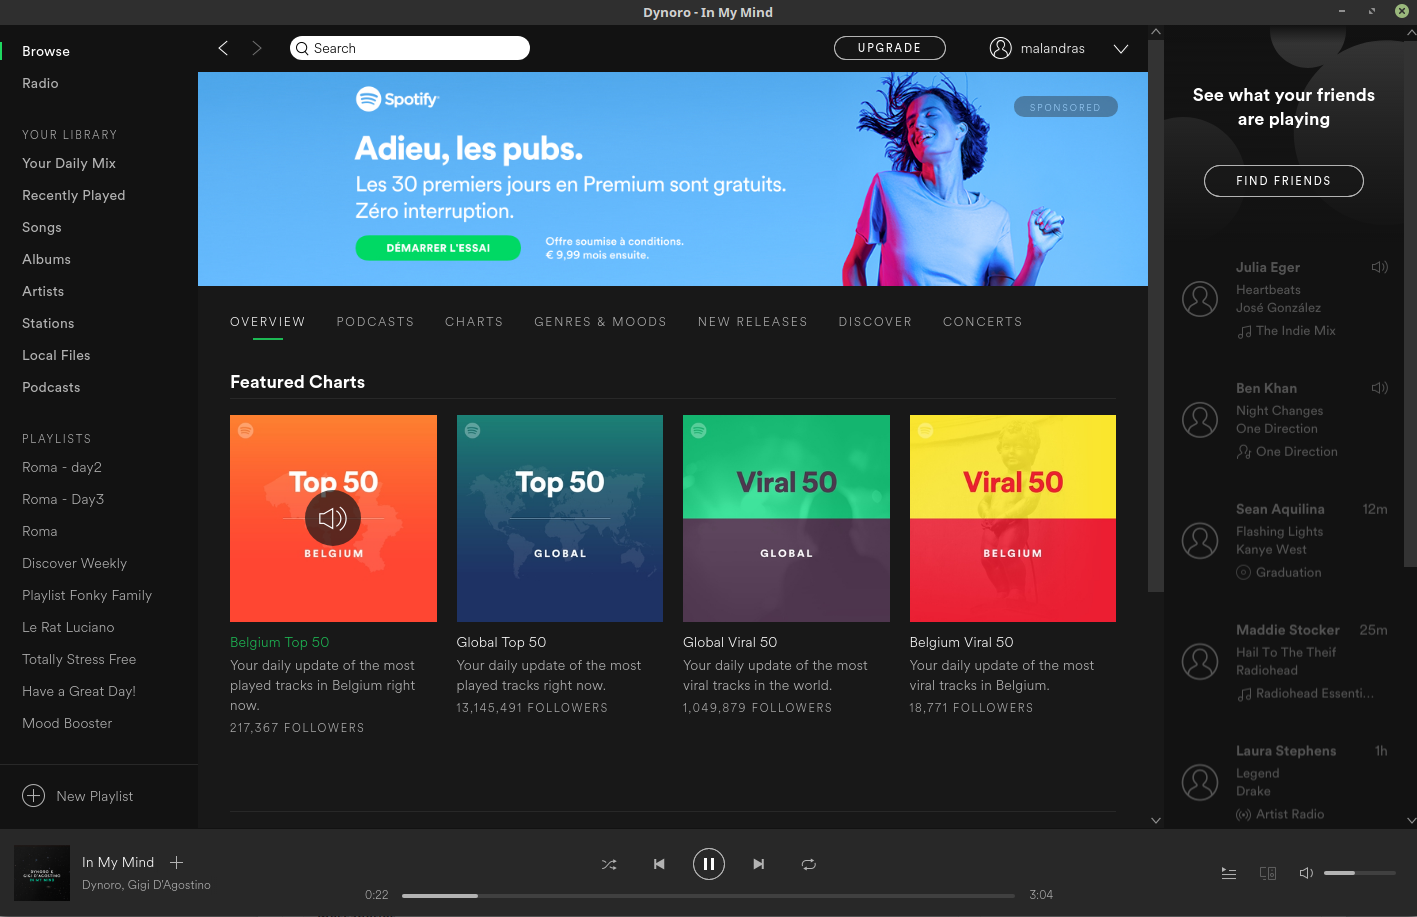Viewport: 1417px width, 917px height.
Task: Open the Global Top 50 chart thumbnail
Action: click(559, 518)
